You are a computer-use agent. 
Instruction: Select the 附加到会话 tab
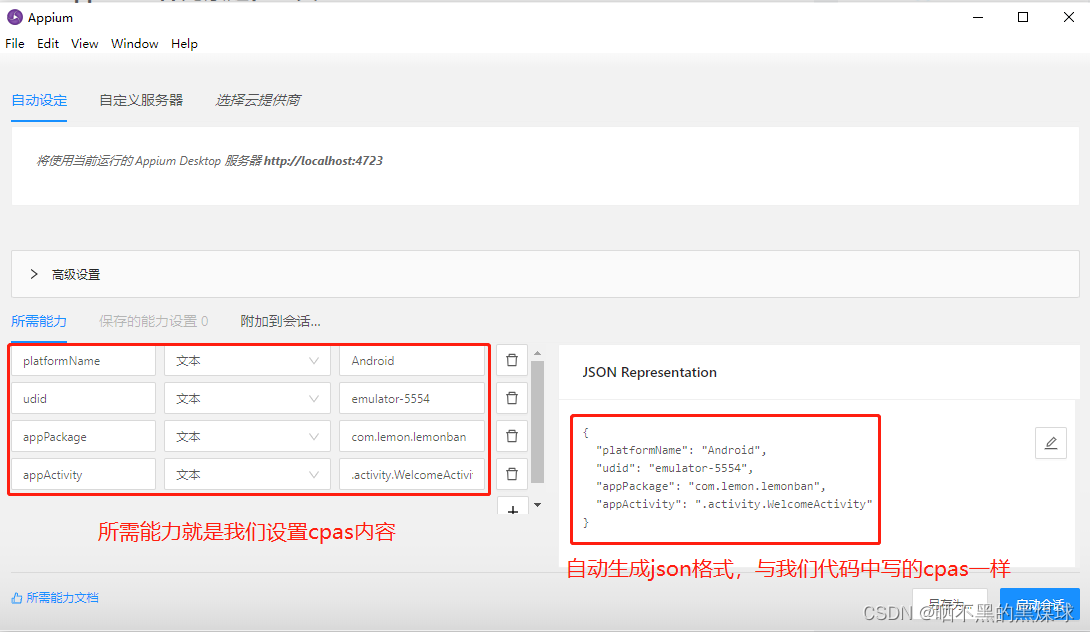[280, 321]
